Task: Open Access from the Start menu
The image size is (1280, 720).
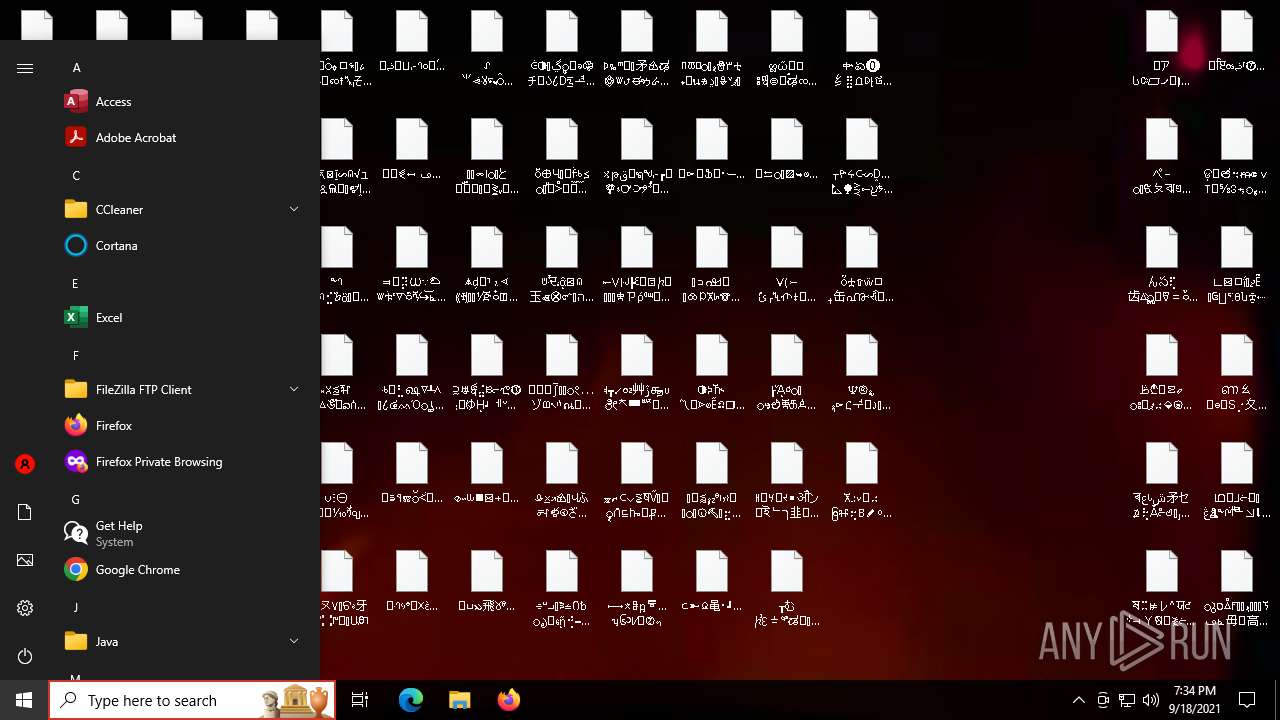Action: [x=180, y=102]
